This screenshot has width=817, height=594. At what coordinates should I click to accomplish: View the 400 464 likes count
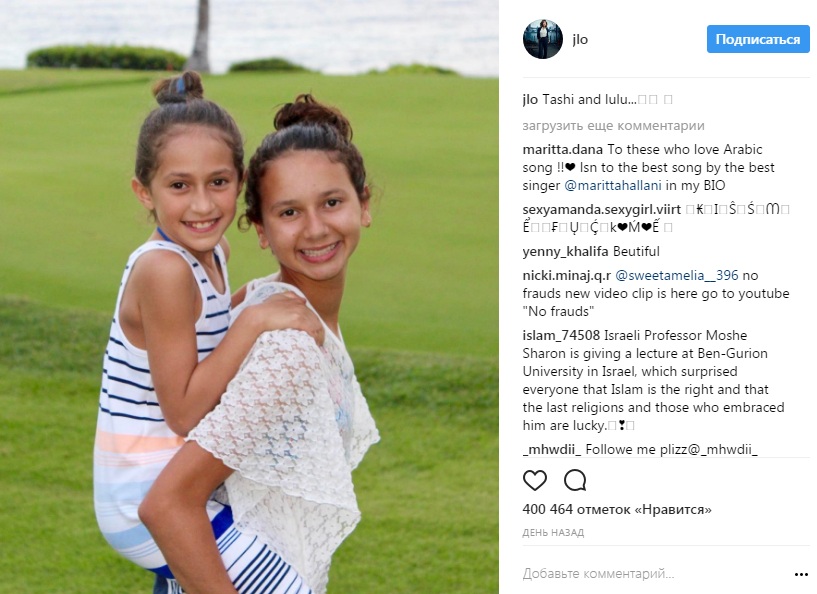click(x=617, y=509)
